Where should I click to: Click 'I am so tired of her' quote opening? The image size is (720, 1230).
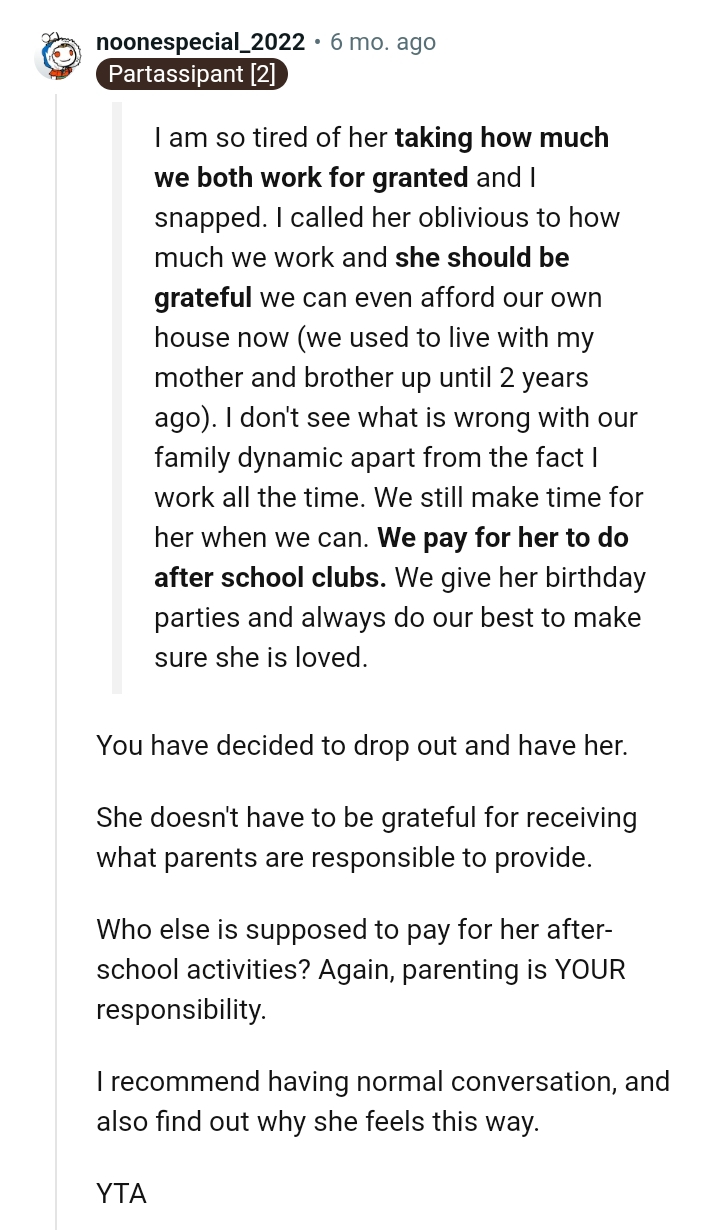click(270, 137)
